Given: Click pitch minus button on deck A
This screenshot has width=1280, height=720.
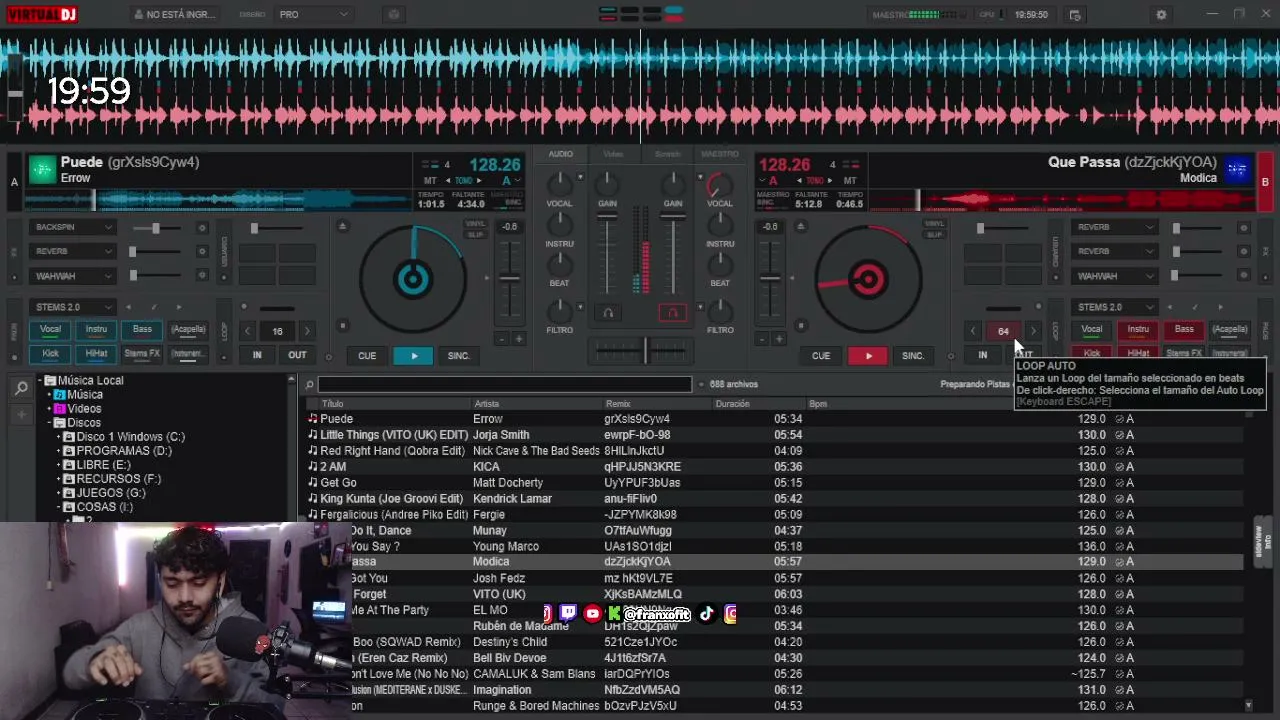Looking at the screenshot, I should (x=501, y=339).
